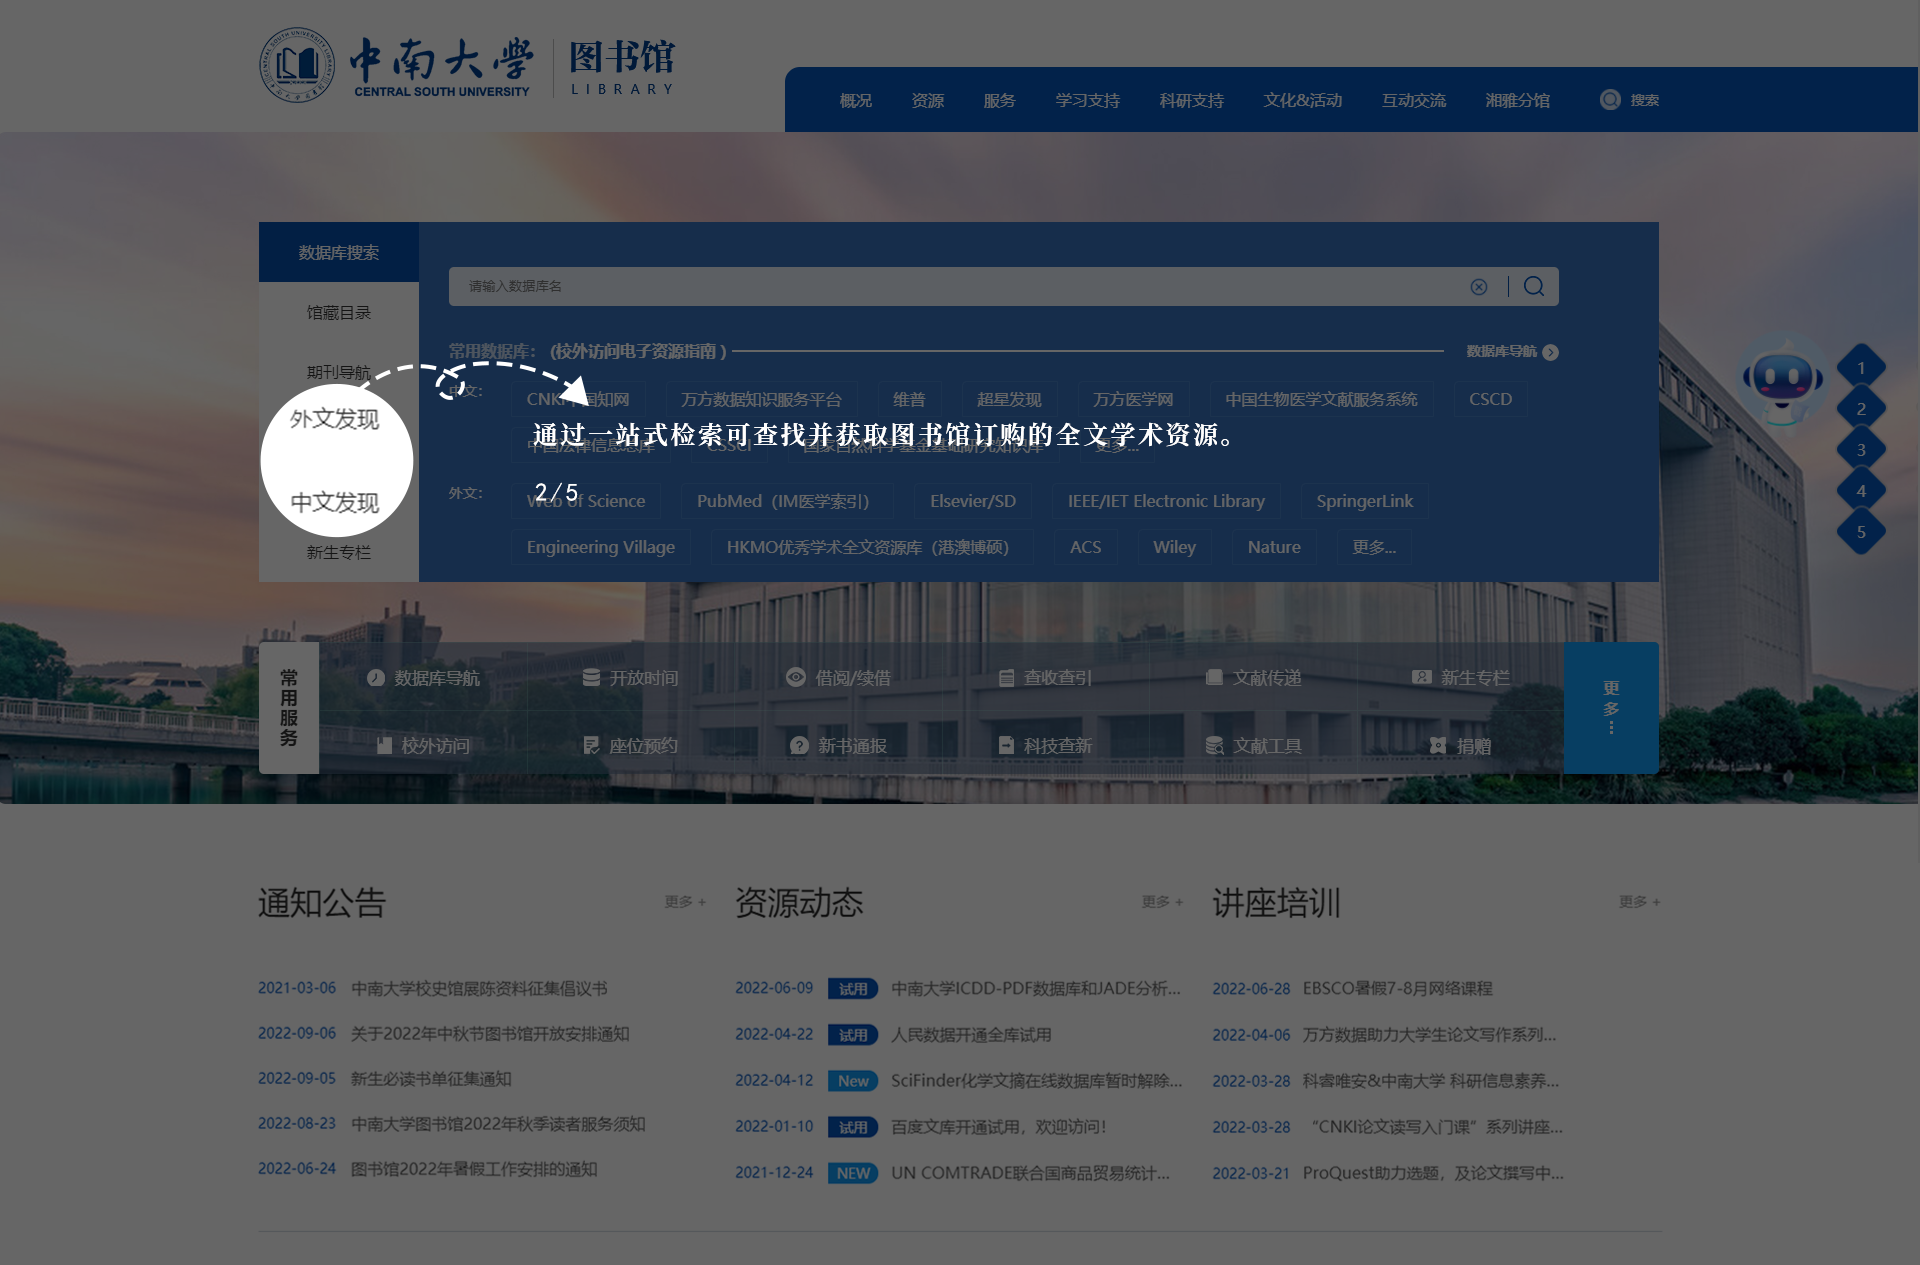The height and width of the screenshot is (1265, 1920).
Task: Open SpringerLink database link
Action: pos(1364,501)
